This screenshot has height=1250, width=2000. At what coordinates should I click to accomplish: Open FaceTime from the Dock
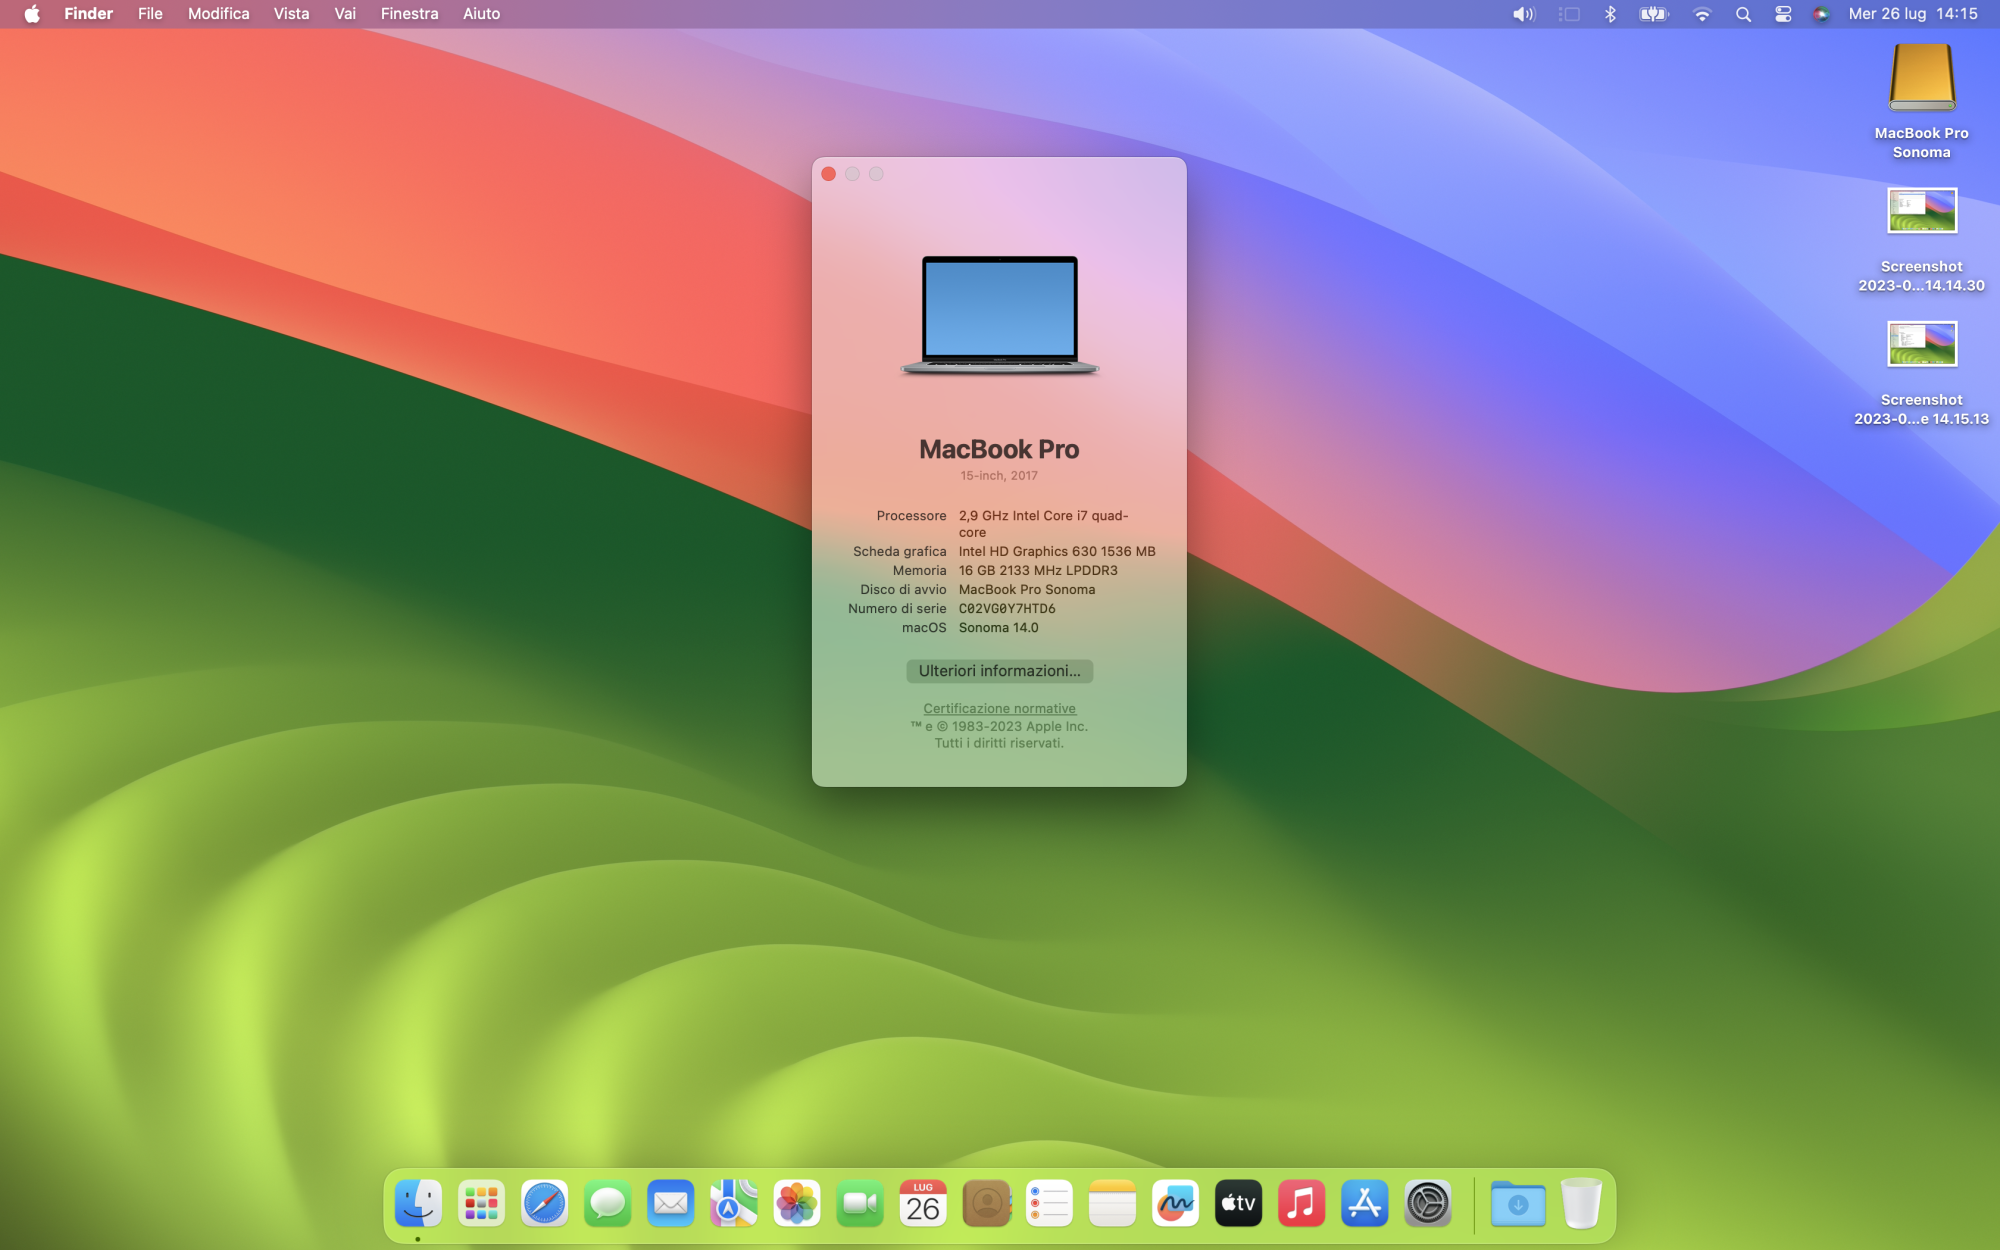point(860,1203)
